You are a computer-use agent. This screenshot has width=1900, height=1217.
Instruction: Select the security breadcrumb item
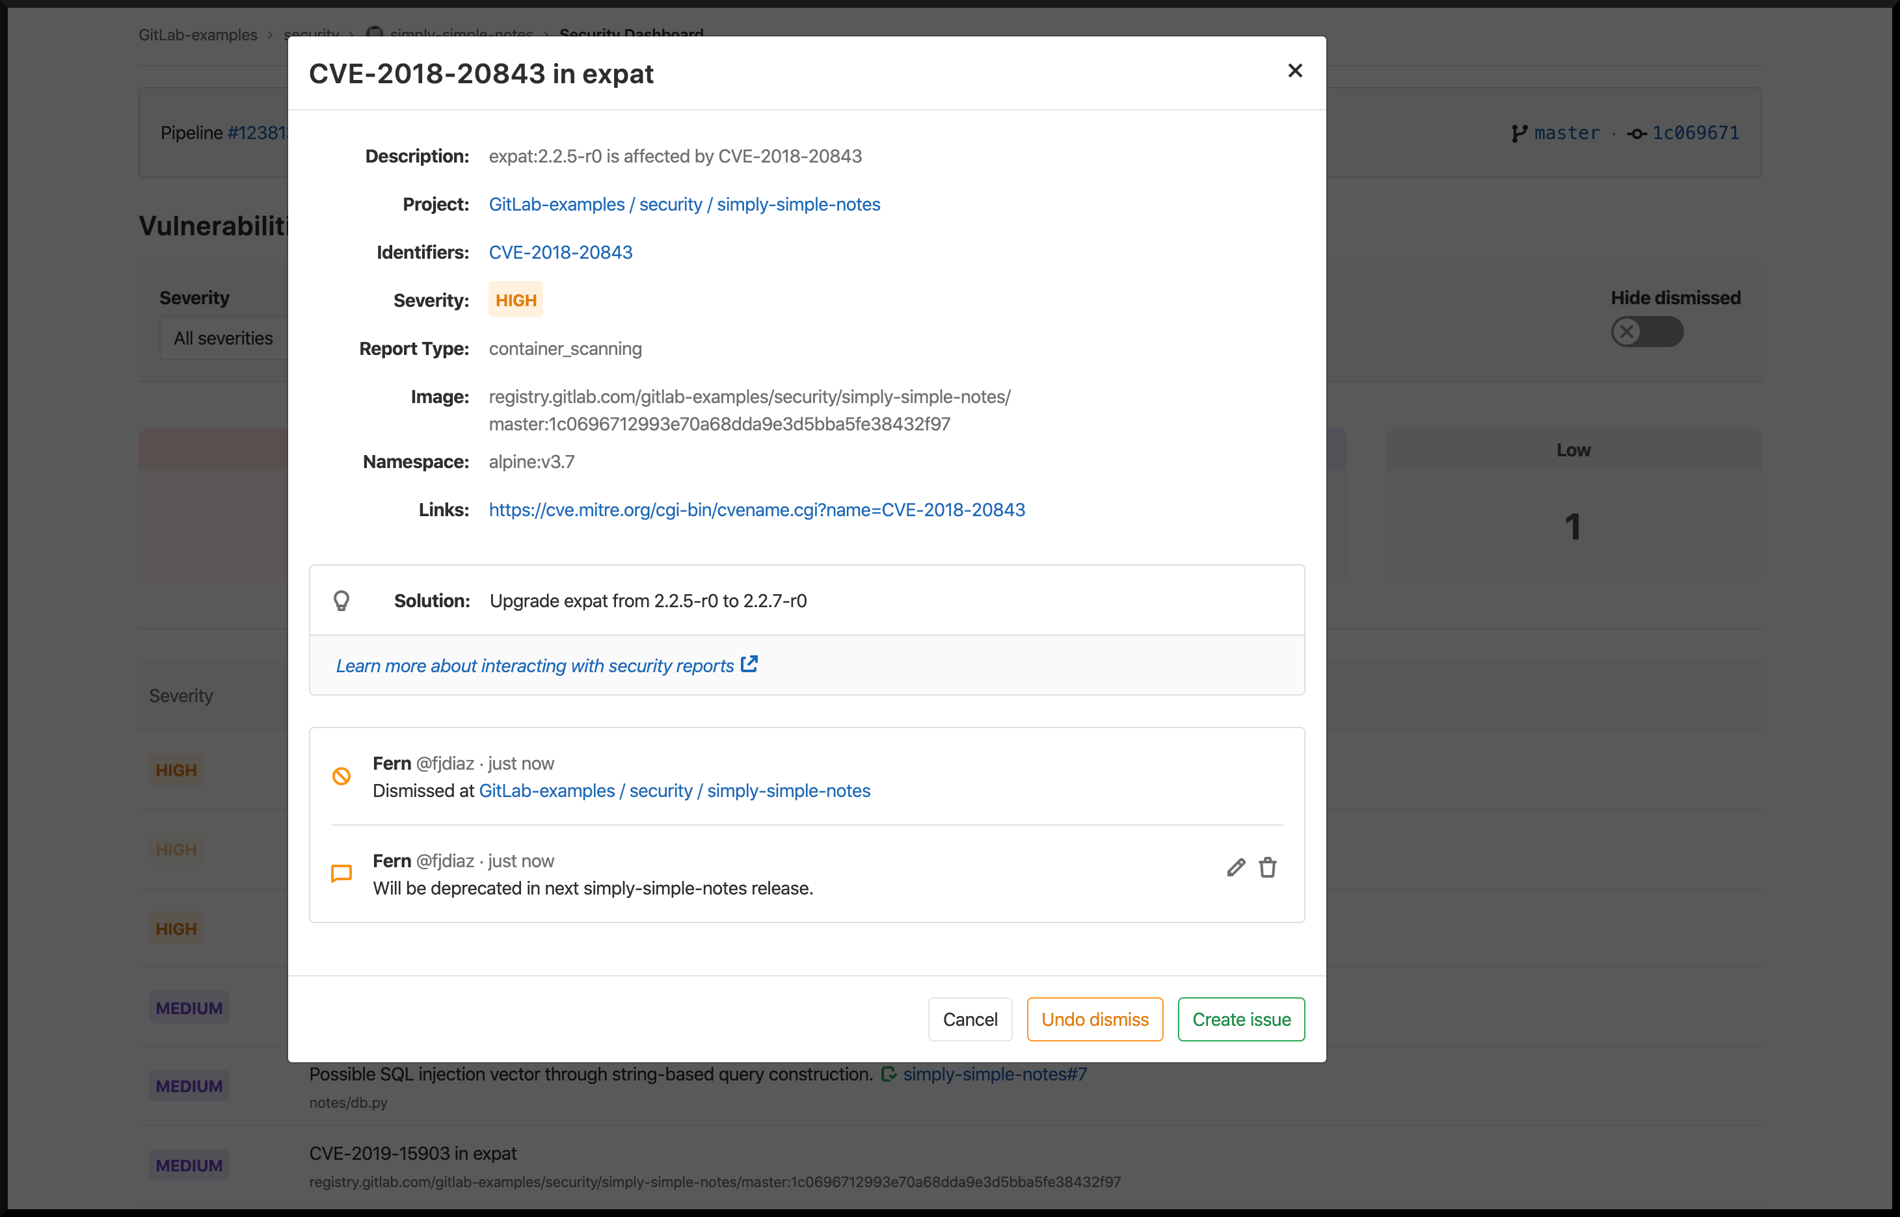point(312,34)
